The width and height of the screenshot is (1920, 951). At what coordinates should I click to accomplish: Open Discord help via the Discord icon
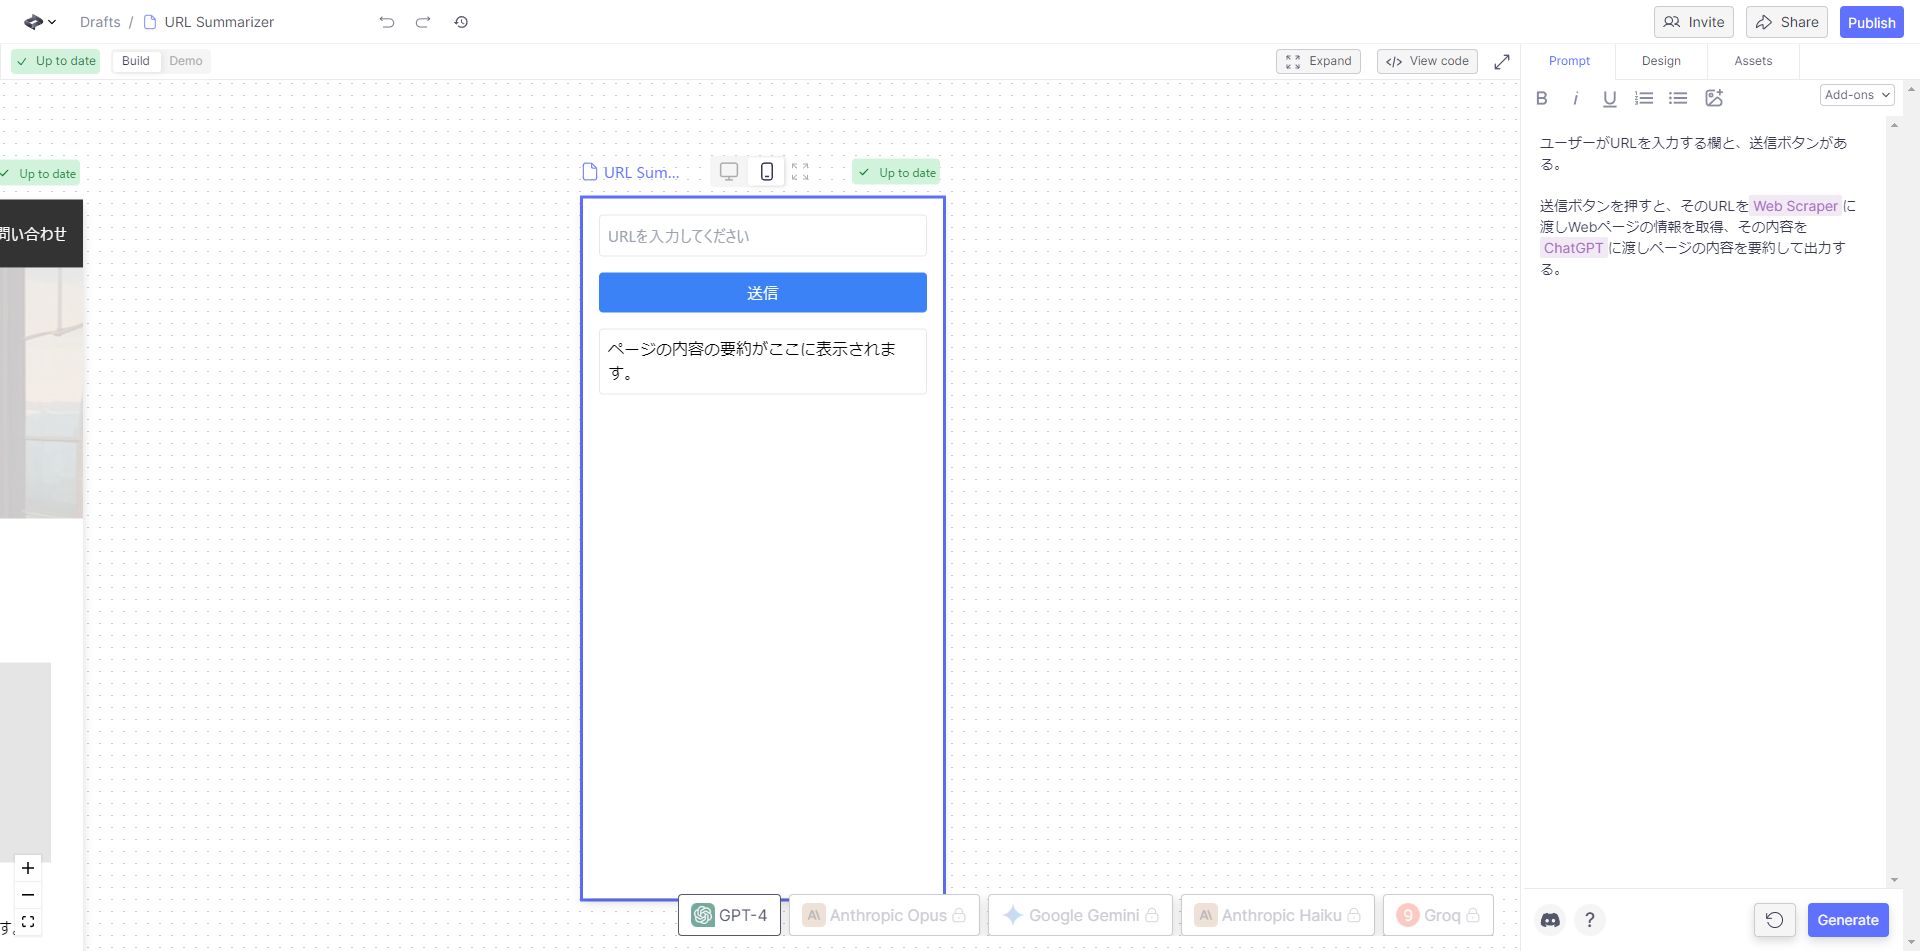[1549, 919]
